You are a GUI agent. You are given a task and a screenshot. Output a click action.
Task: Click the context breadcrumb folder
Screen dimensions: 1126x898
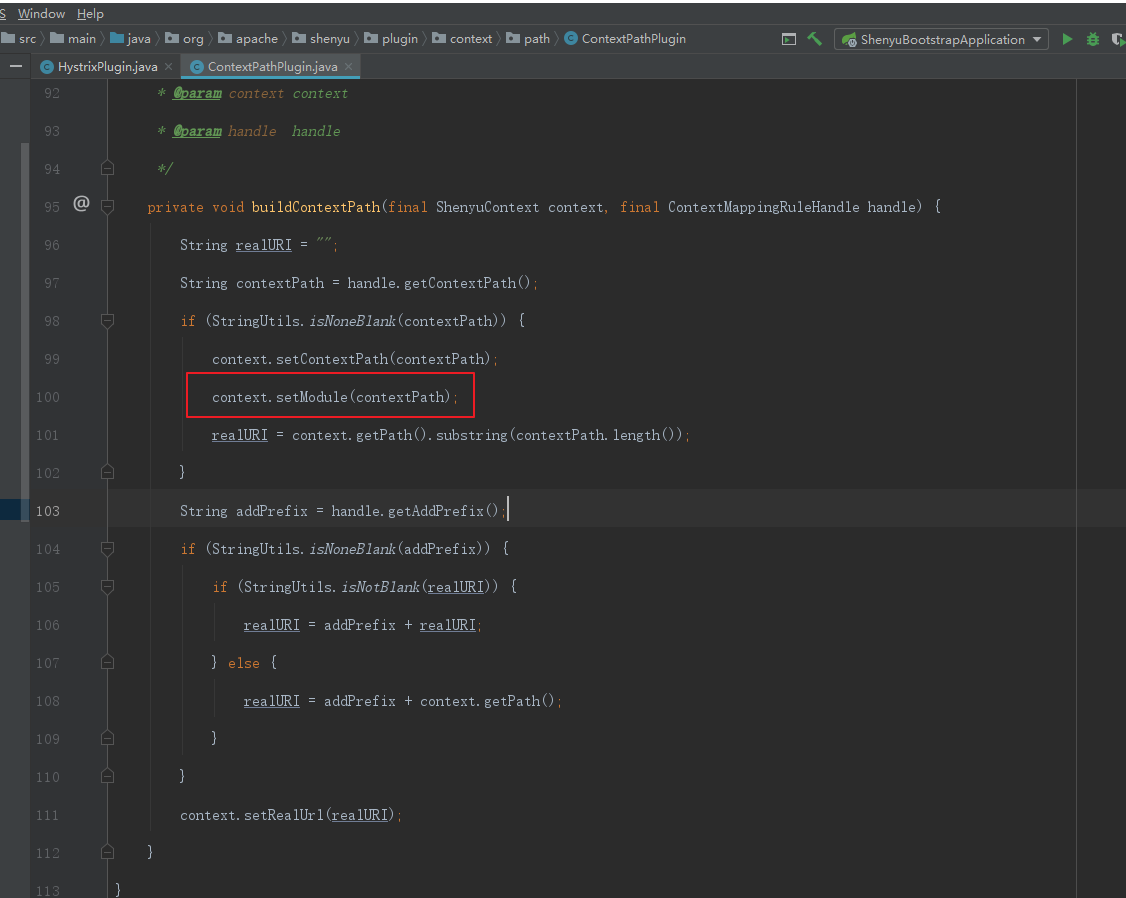[x=462, y=39]
